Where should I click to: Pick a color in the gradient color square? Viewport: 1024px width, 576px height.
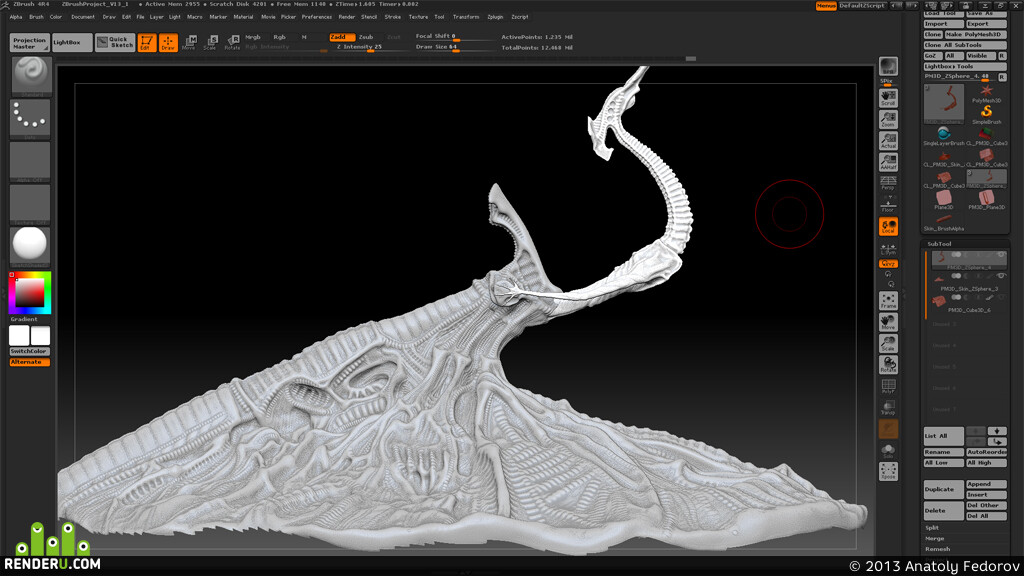29,293
